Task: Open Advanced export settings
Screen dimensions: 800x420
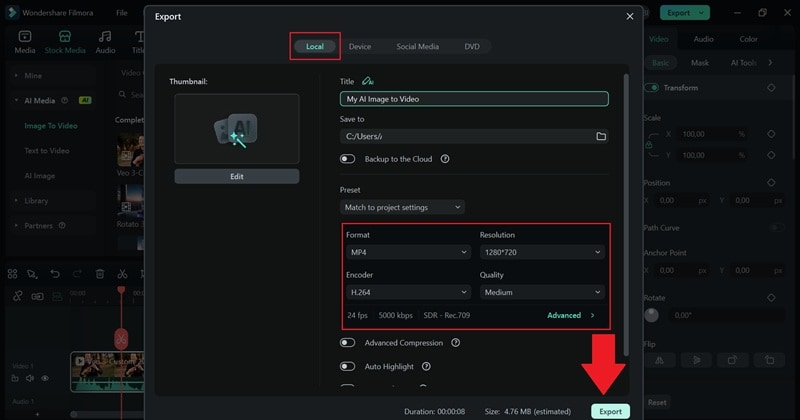Action: tap(570, 315)
